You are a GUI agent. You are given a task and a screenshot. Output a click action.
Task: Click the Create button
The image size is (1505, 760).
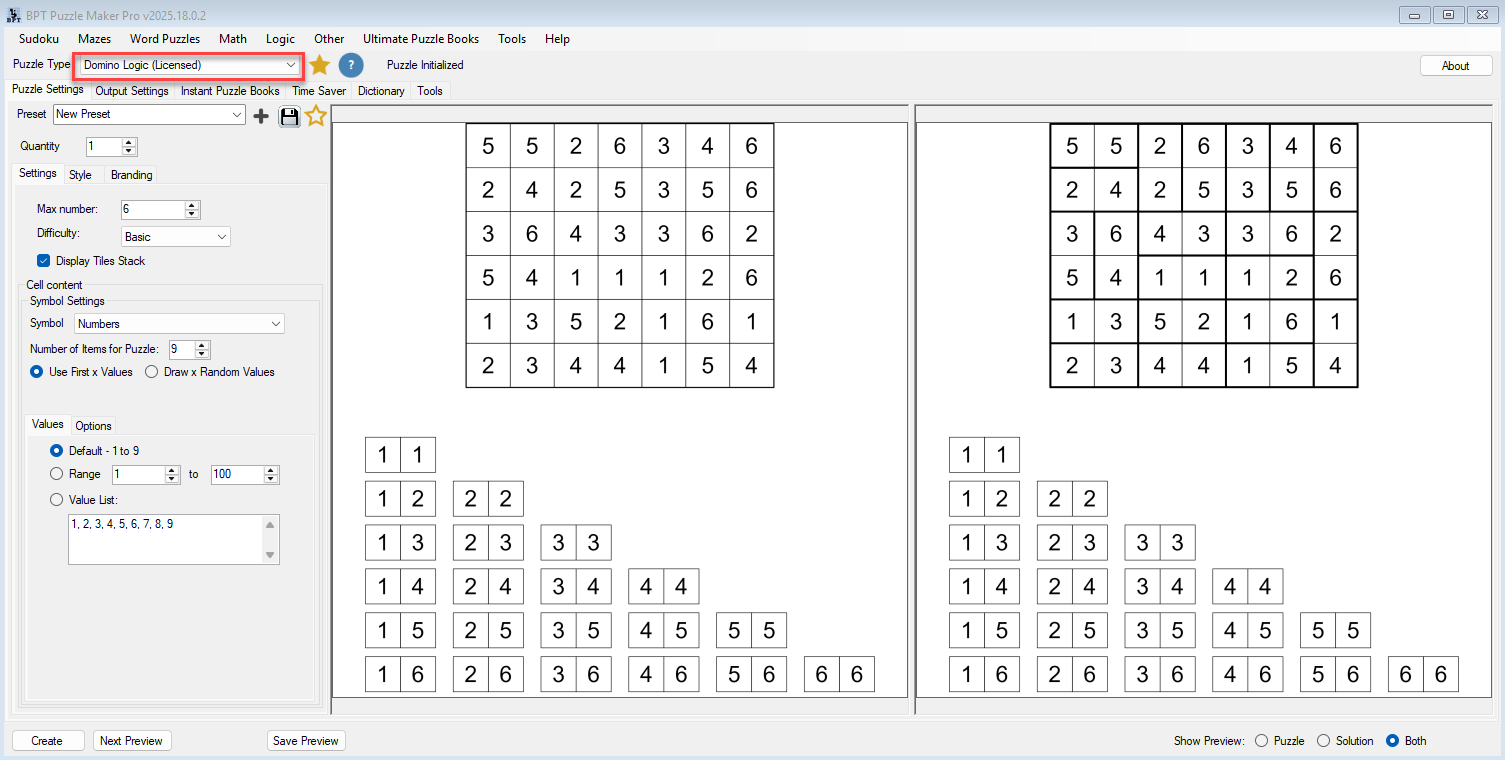47,740
